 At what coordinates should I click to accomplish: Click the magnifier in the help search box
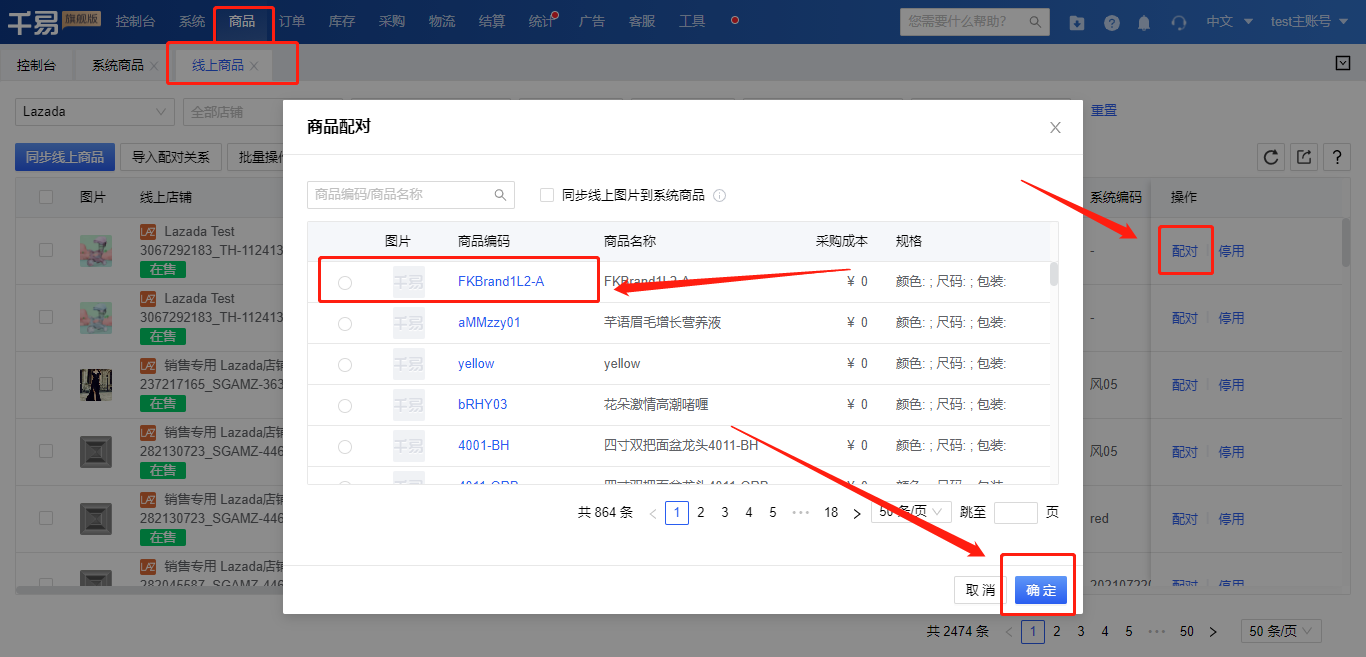[x=1037, y=21]
